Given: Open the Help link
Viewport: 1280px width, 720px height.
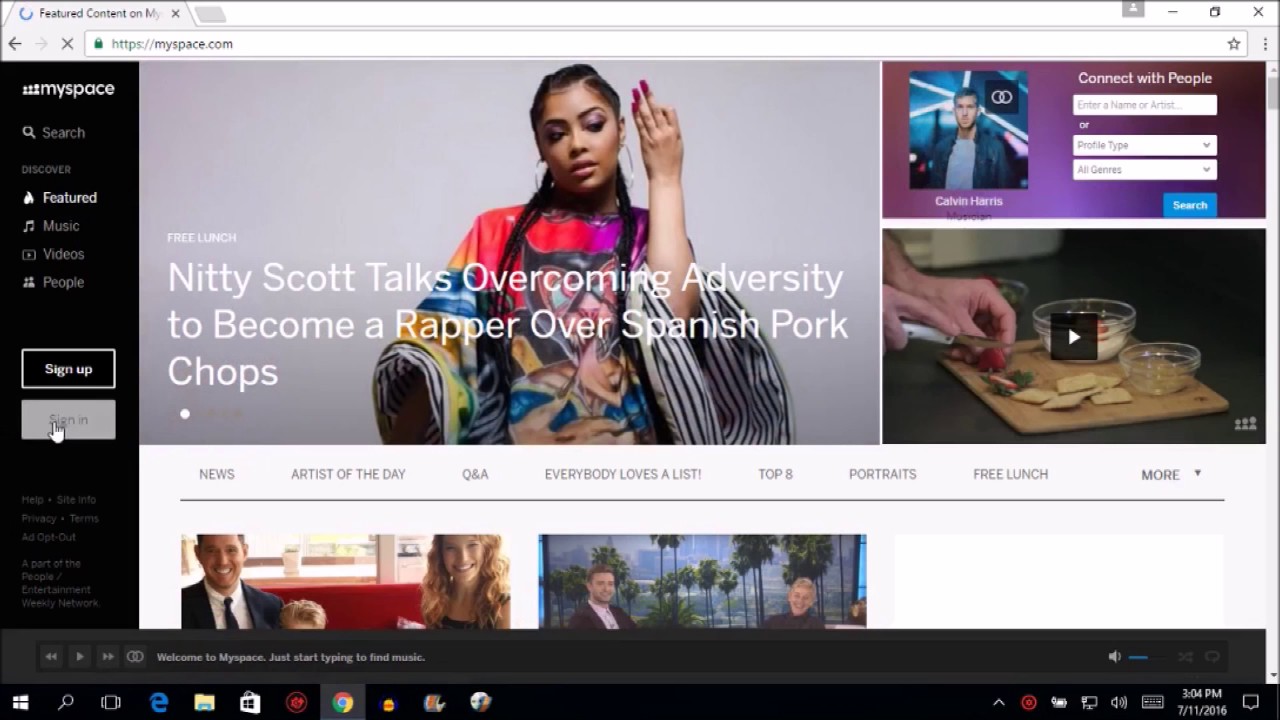Looking at the screenshot, I should click(33, 500).
